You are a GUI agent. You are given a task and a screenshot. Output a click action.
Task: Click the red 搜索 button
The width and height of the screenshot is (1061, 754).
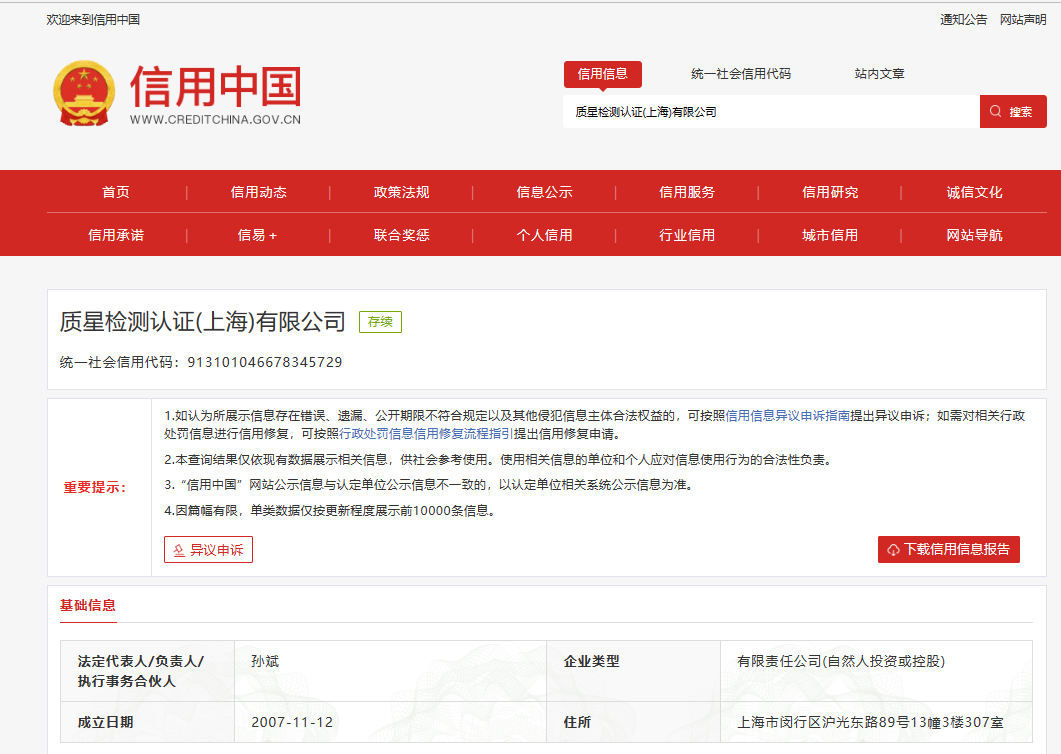click(x=1013, y=111)
